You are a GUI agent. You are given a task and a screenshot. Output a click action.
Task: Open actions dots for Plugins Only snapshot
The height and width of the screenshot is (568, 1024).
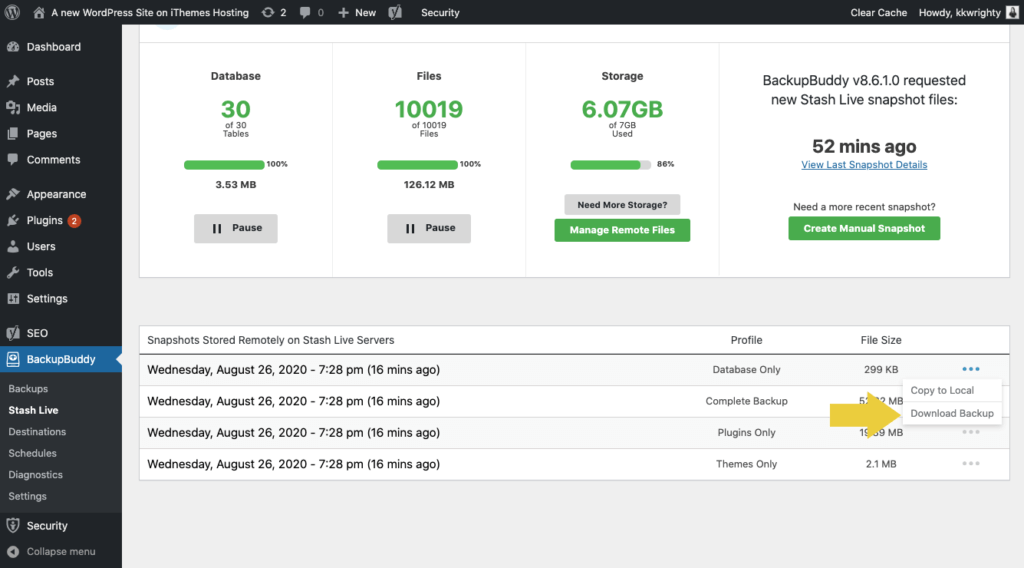(x=970, y=432)
